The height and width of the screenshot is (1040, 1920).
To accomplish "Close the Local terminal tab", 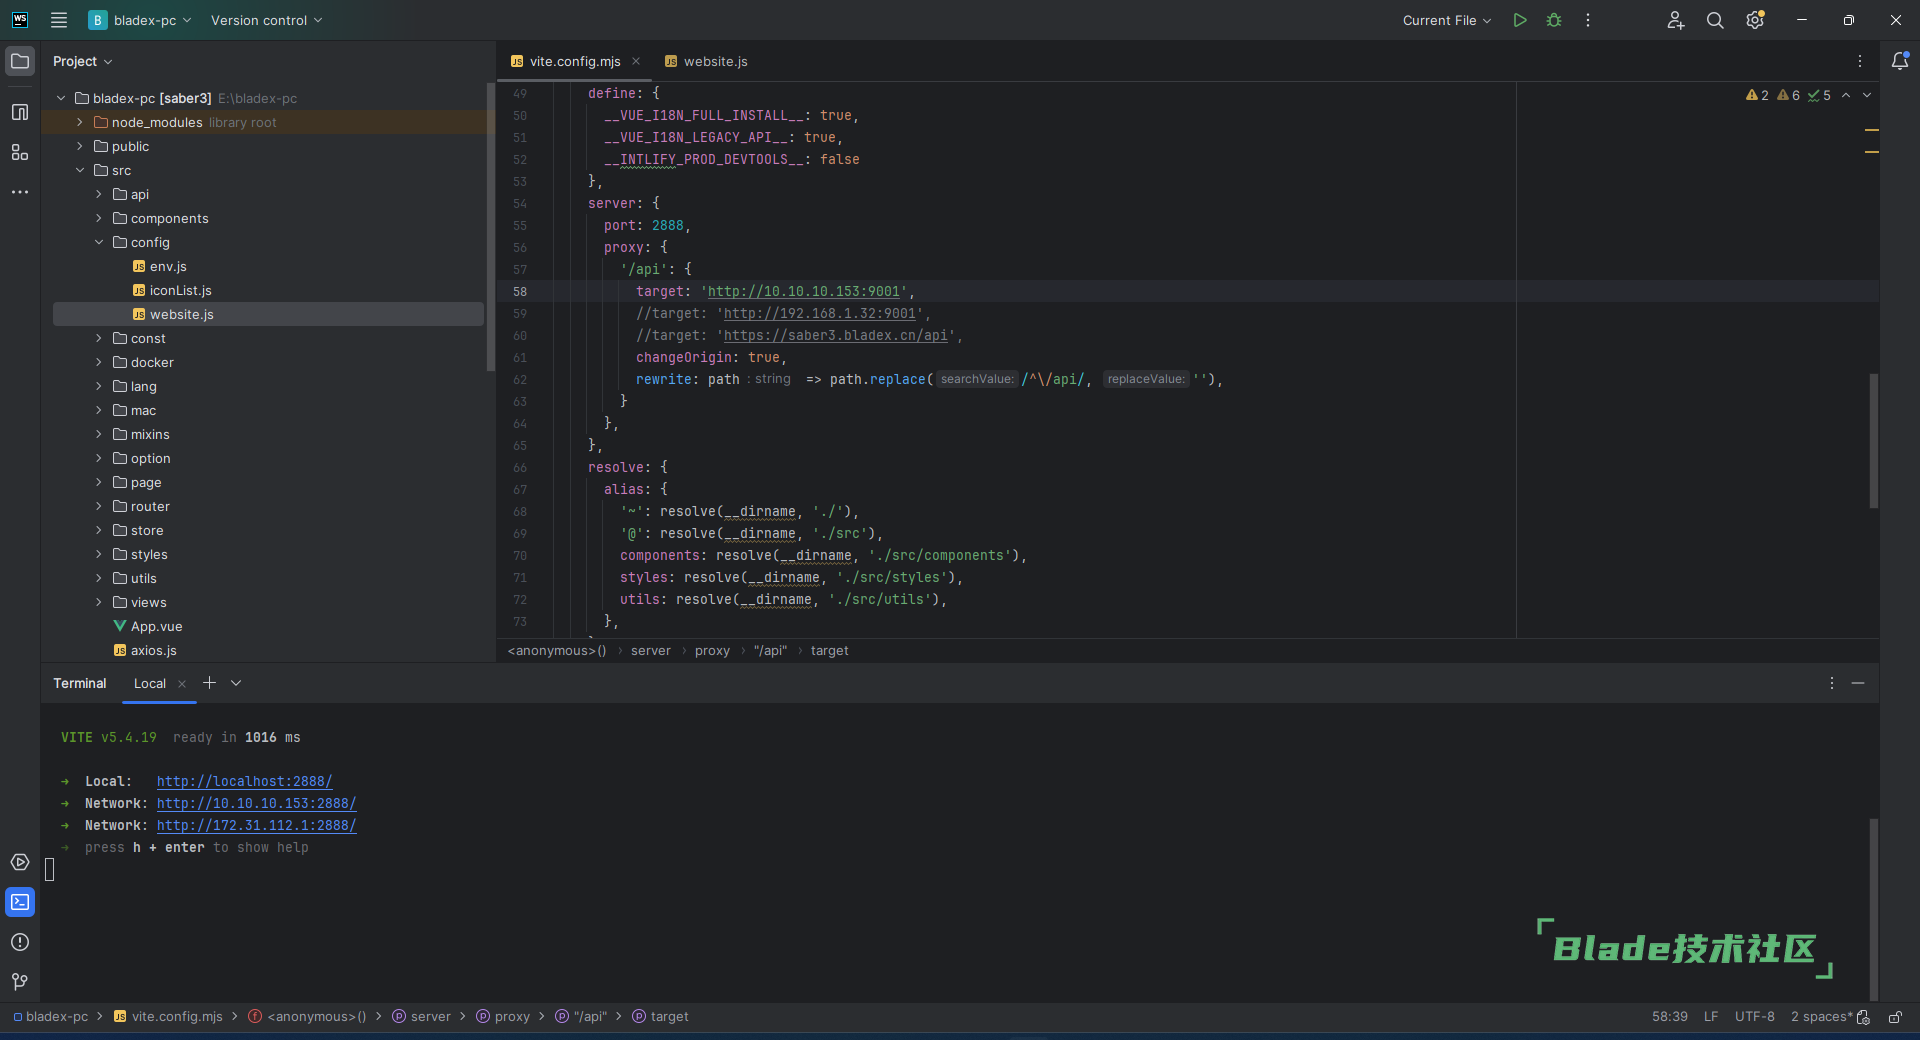I will click(x=182, y=684).
